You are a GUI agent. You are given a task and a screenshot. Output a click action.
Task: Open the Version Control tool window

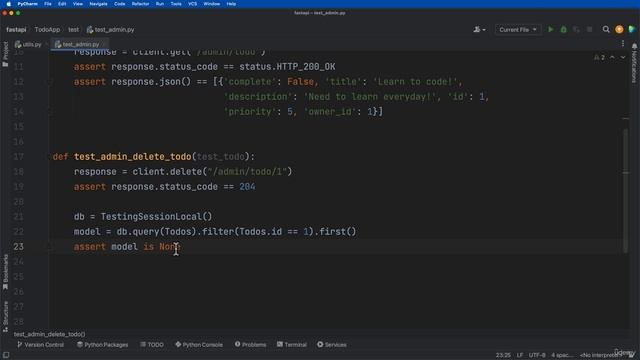pyautogui.click(x=40, y=344)
